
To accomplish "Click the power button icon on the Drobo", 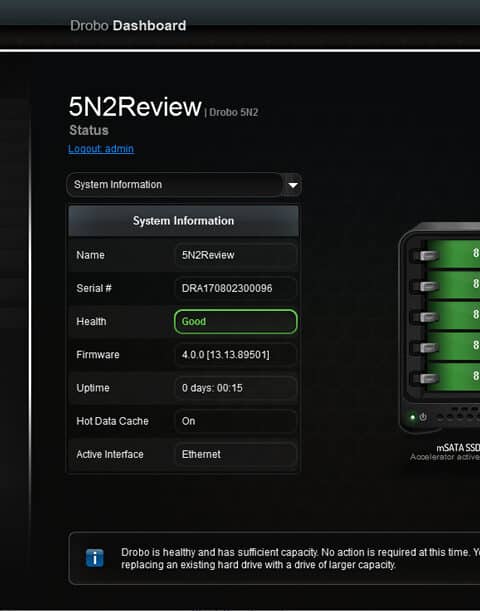I will click(423, 417).
